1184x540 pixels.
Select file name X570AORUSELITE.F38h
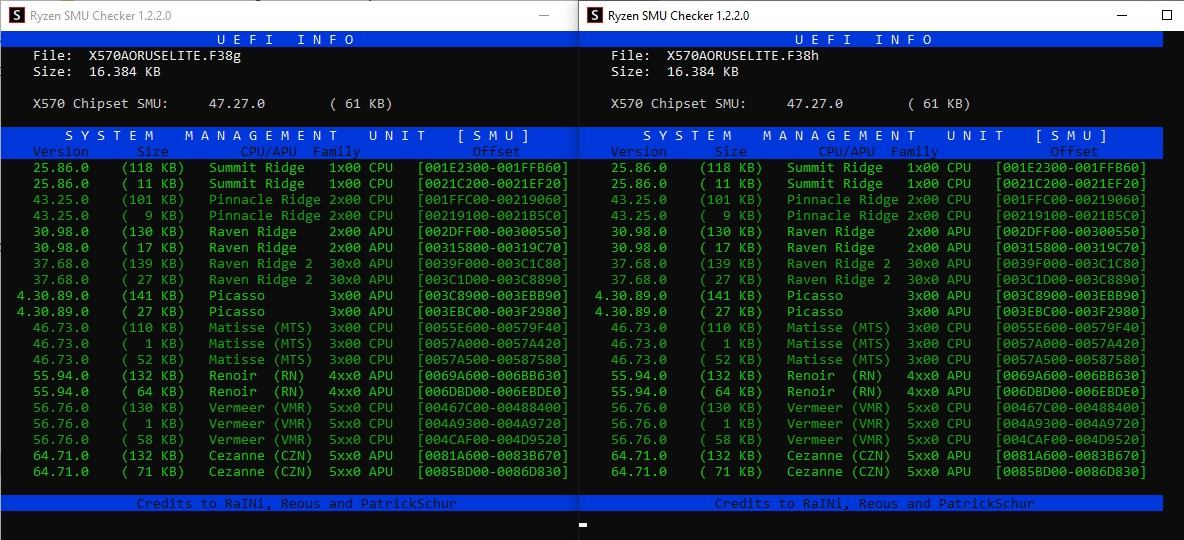point(743,55)
